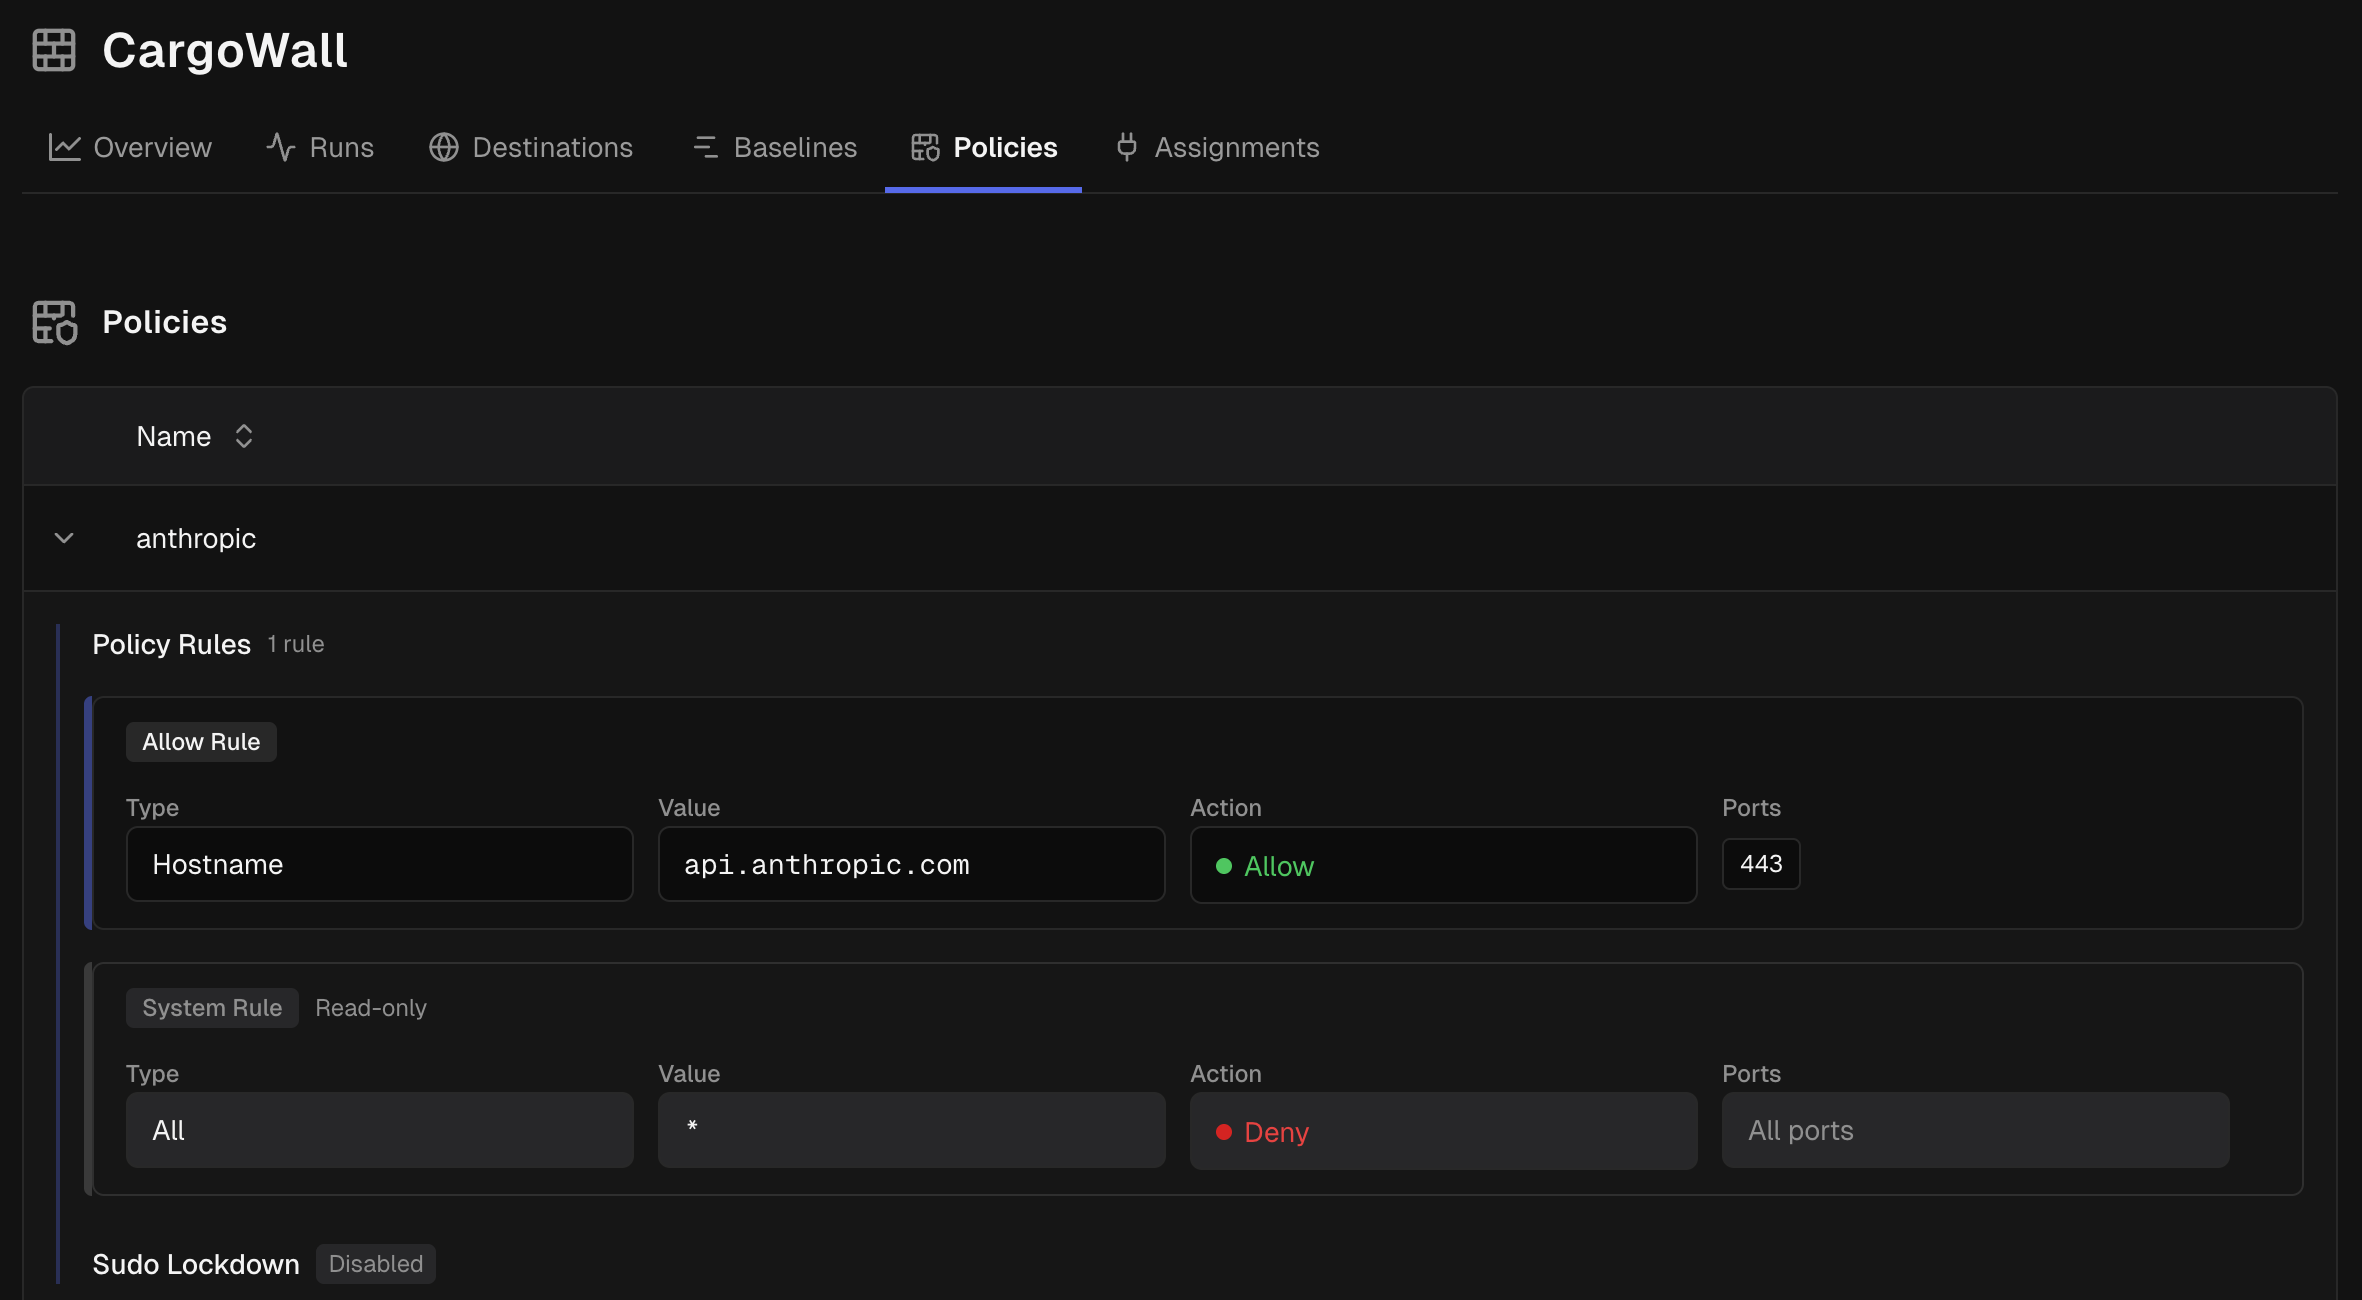The height and width of the screenshot is (1300, 2362).
Task: Click the Overview chart icon
Action: click(x=65, y=148)
